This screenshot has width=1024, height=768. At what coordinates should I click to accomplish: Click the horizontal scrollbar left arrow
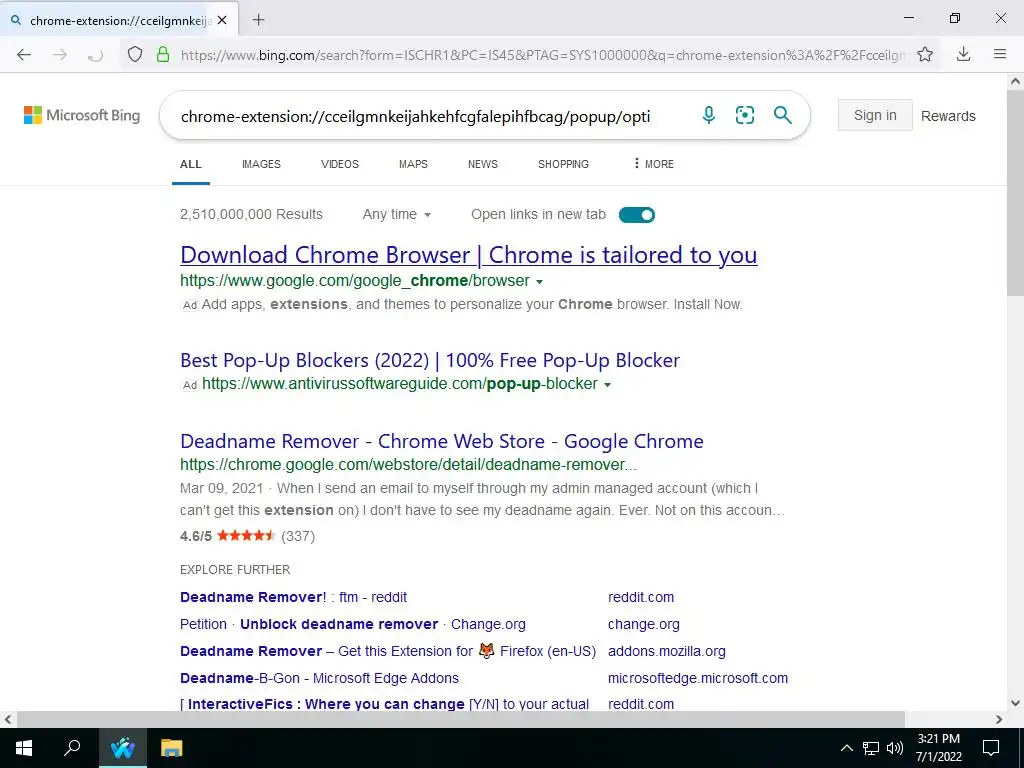tap(7, 719)
